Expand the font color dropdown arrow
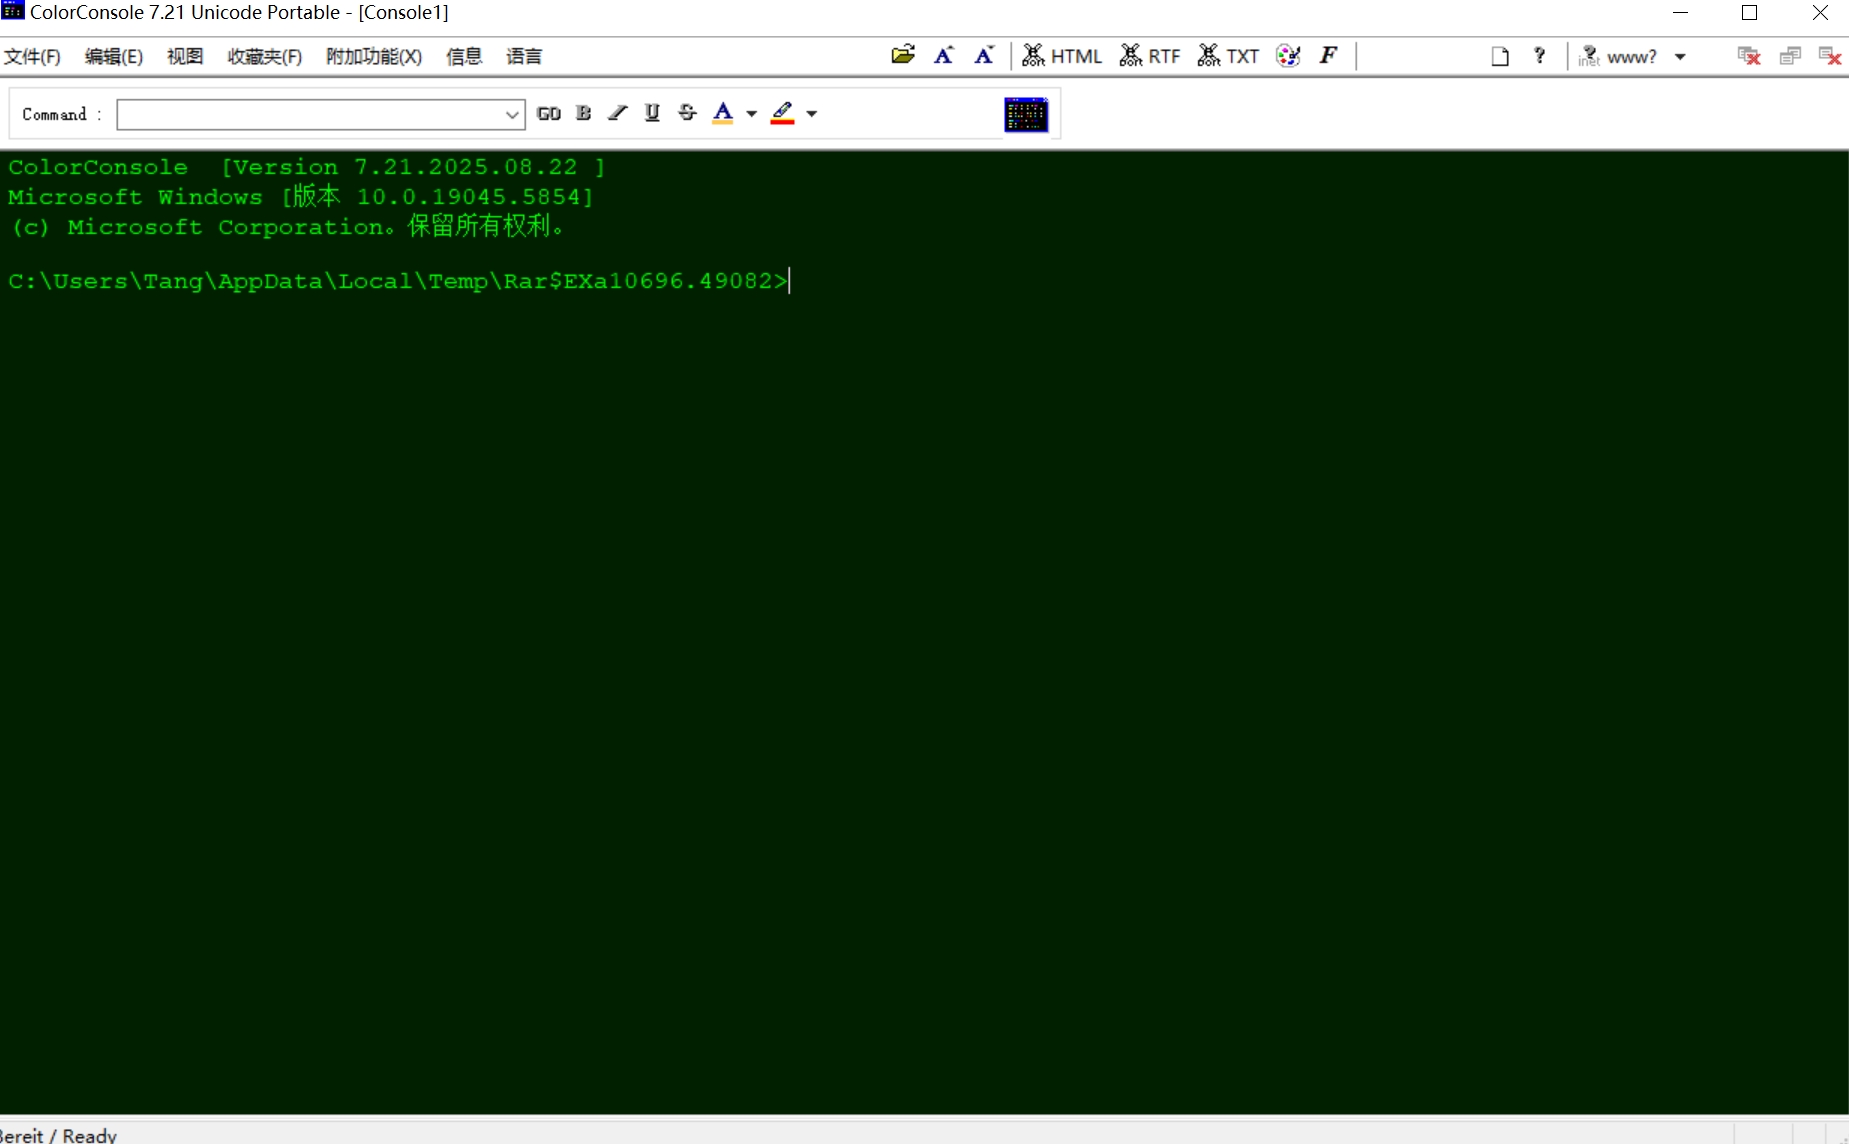Screen dimensions: 1849x1144 [752, 114]
